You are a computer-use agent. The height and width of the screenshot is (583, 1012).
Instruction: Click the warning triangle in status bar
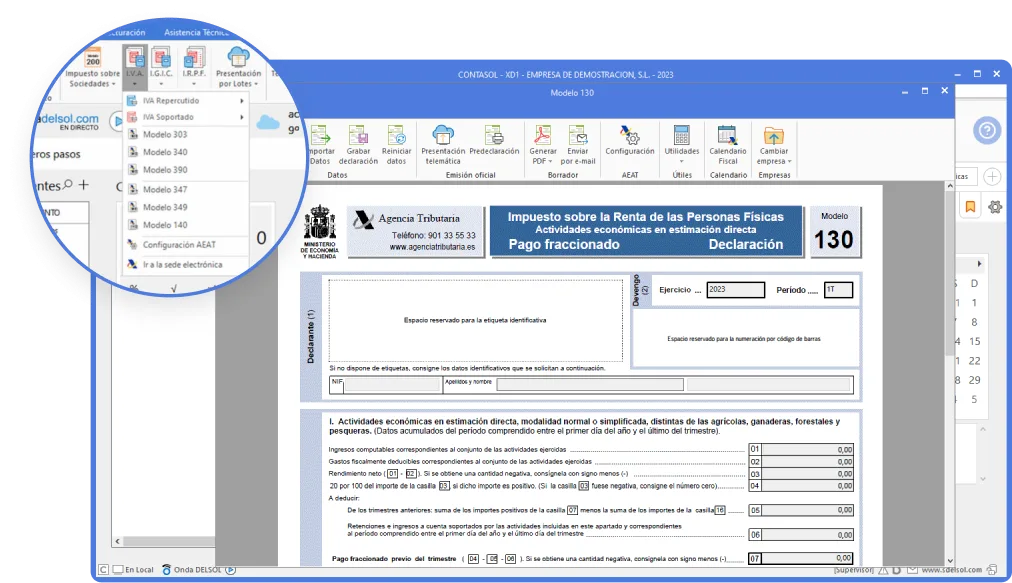pyautogui.click(x=883, y=570)
